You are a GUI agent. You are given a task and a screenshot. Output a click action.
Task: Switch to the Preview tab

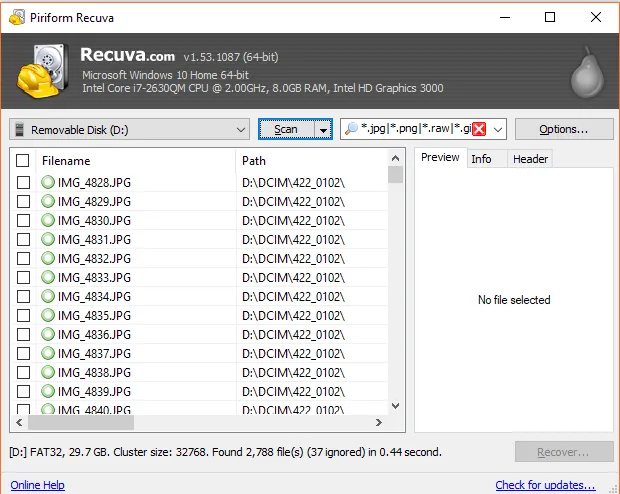[440, 157]
